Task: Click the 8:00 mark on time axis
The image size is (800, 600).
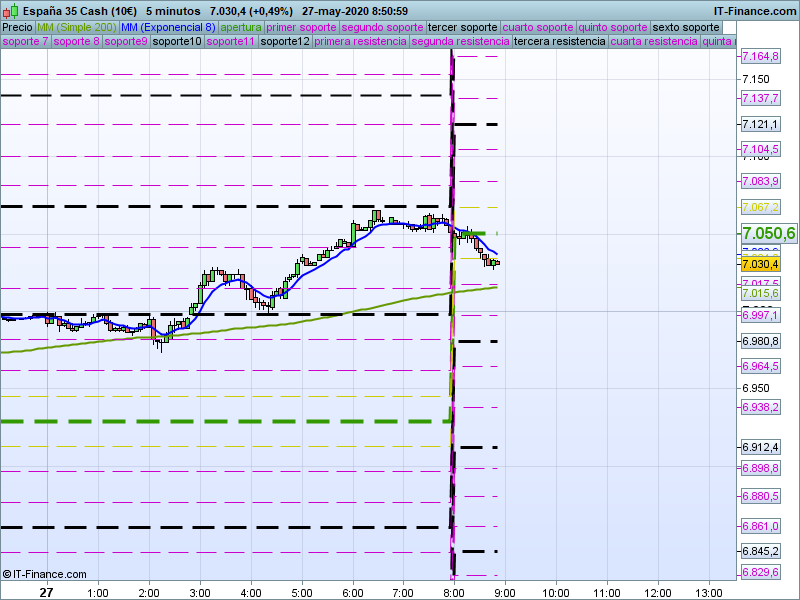Action: pos(454,592)
